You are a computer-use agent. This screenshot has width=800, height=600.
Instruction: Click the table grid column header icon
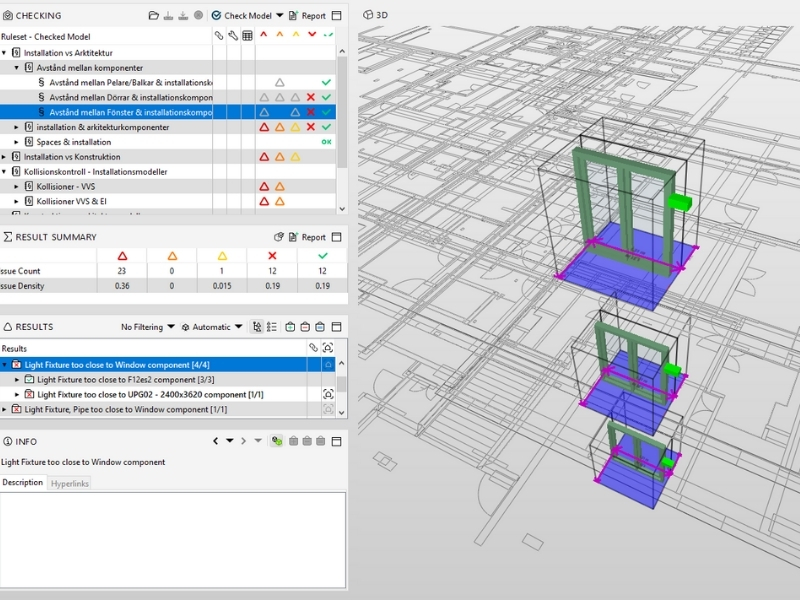coord(247,36)
